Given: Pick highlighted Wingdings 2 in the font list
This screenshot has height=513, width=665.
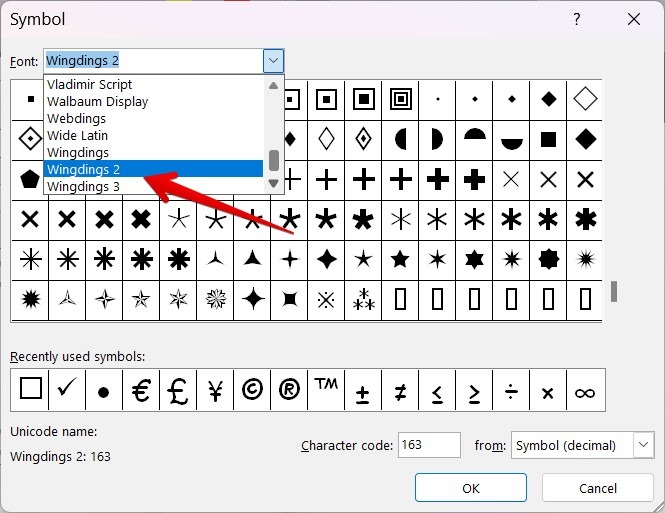Looking at the screenshot, I should coord(153,169).
